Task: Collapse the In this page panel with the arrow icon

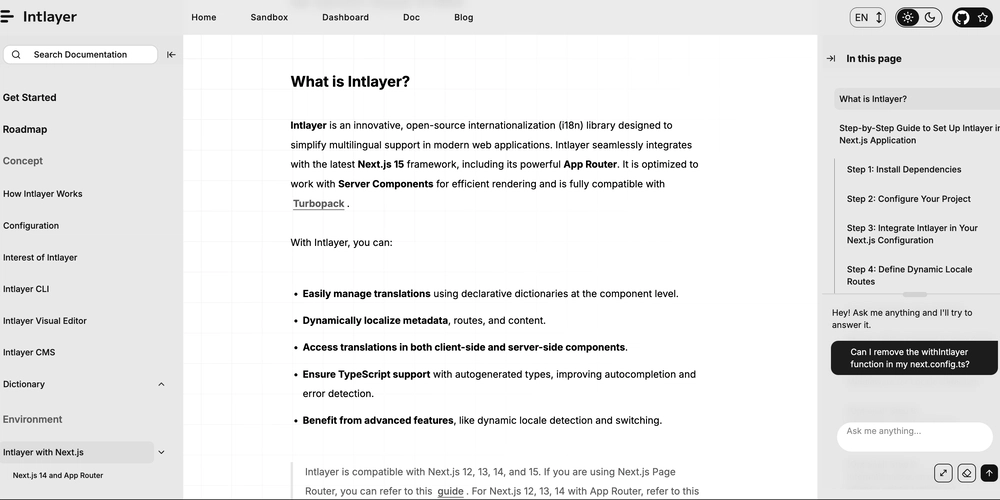Action: click(x=830, y=59)
